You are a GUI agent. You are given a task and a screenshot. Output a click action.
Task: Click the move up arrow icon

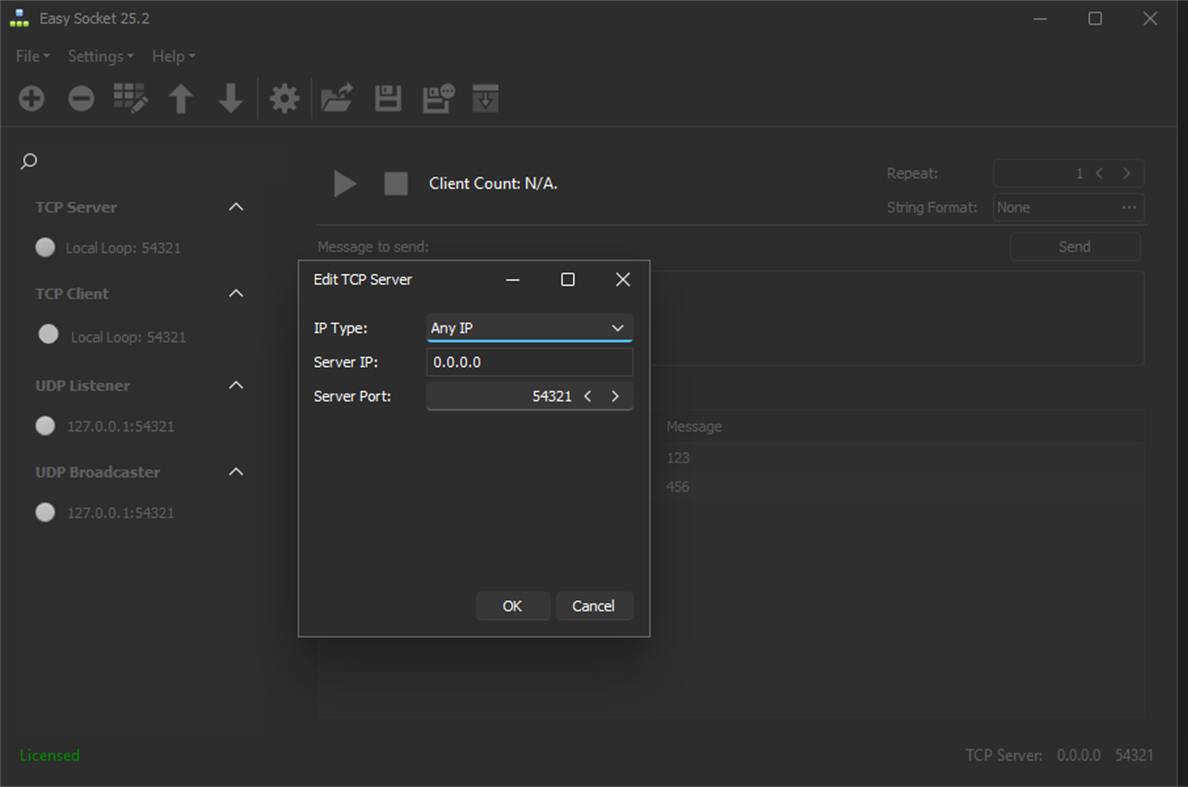click(x=181, y=98)
